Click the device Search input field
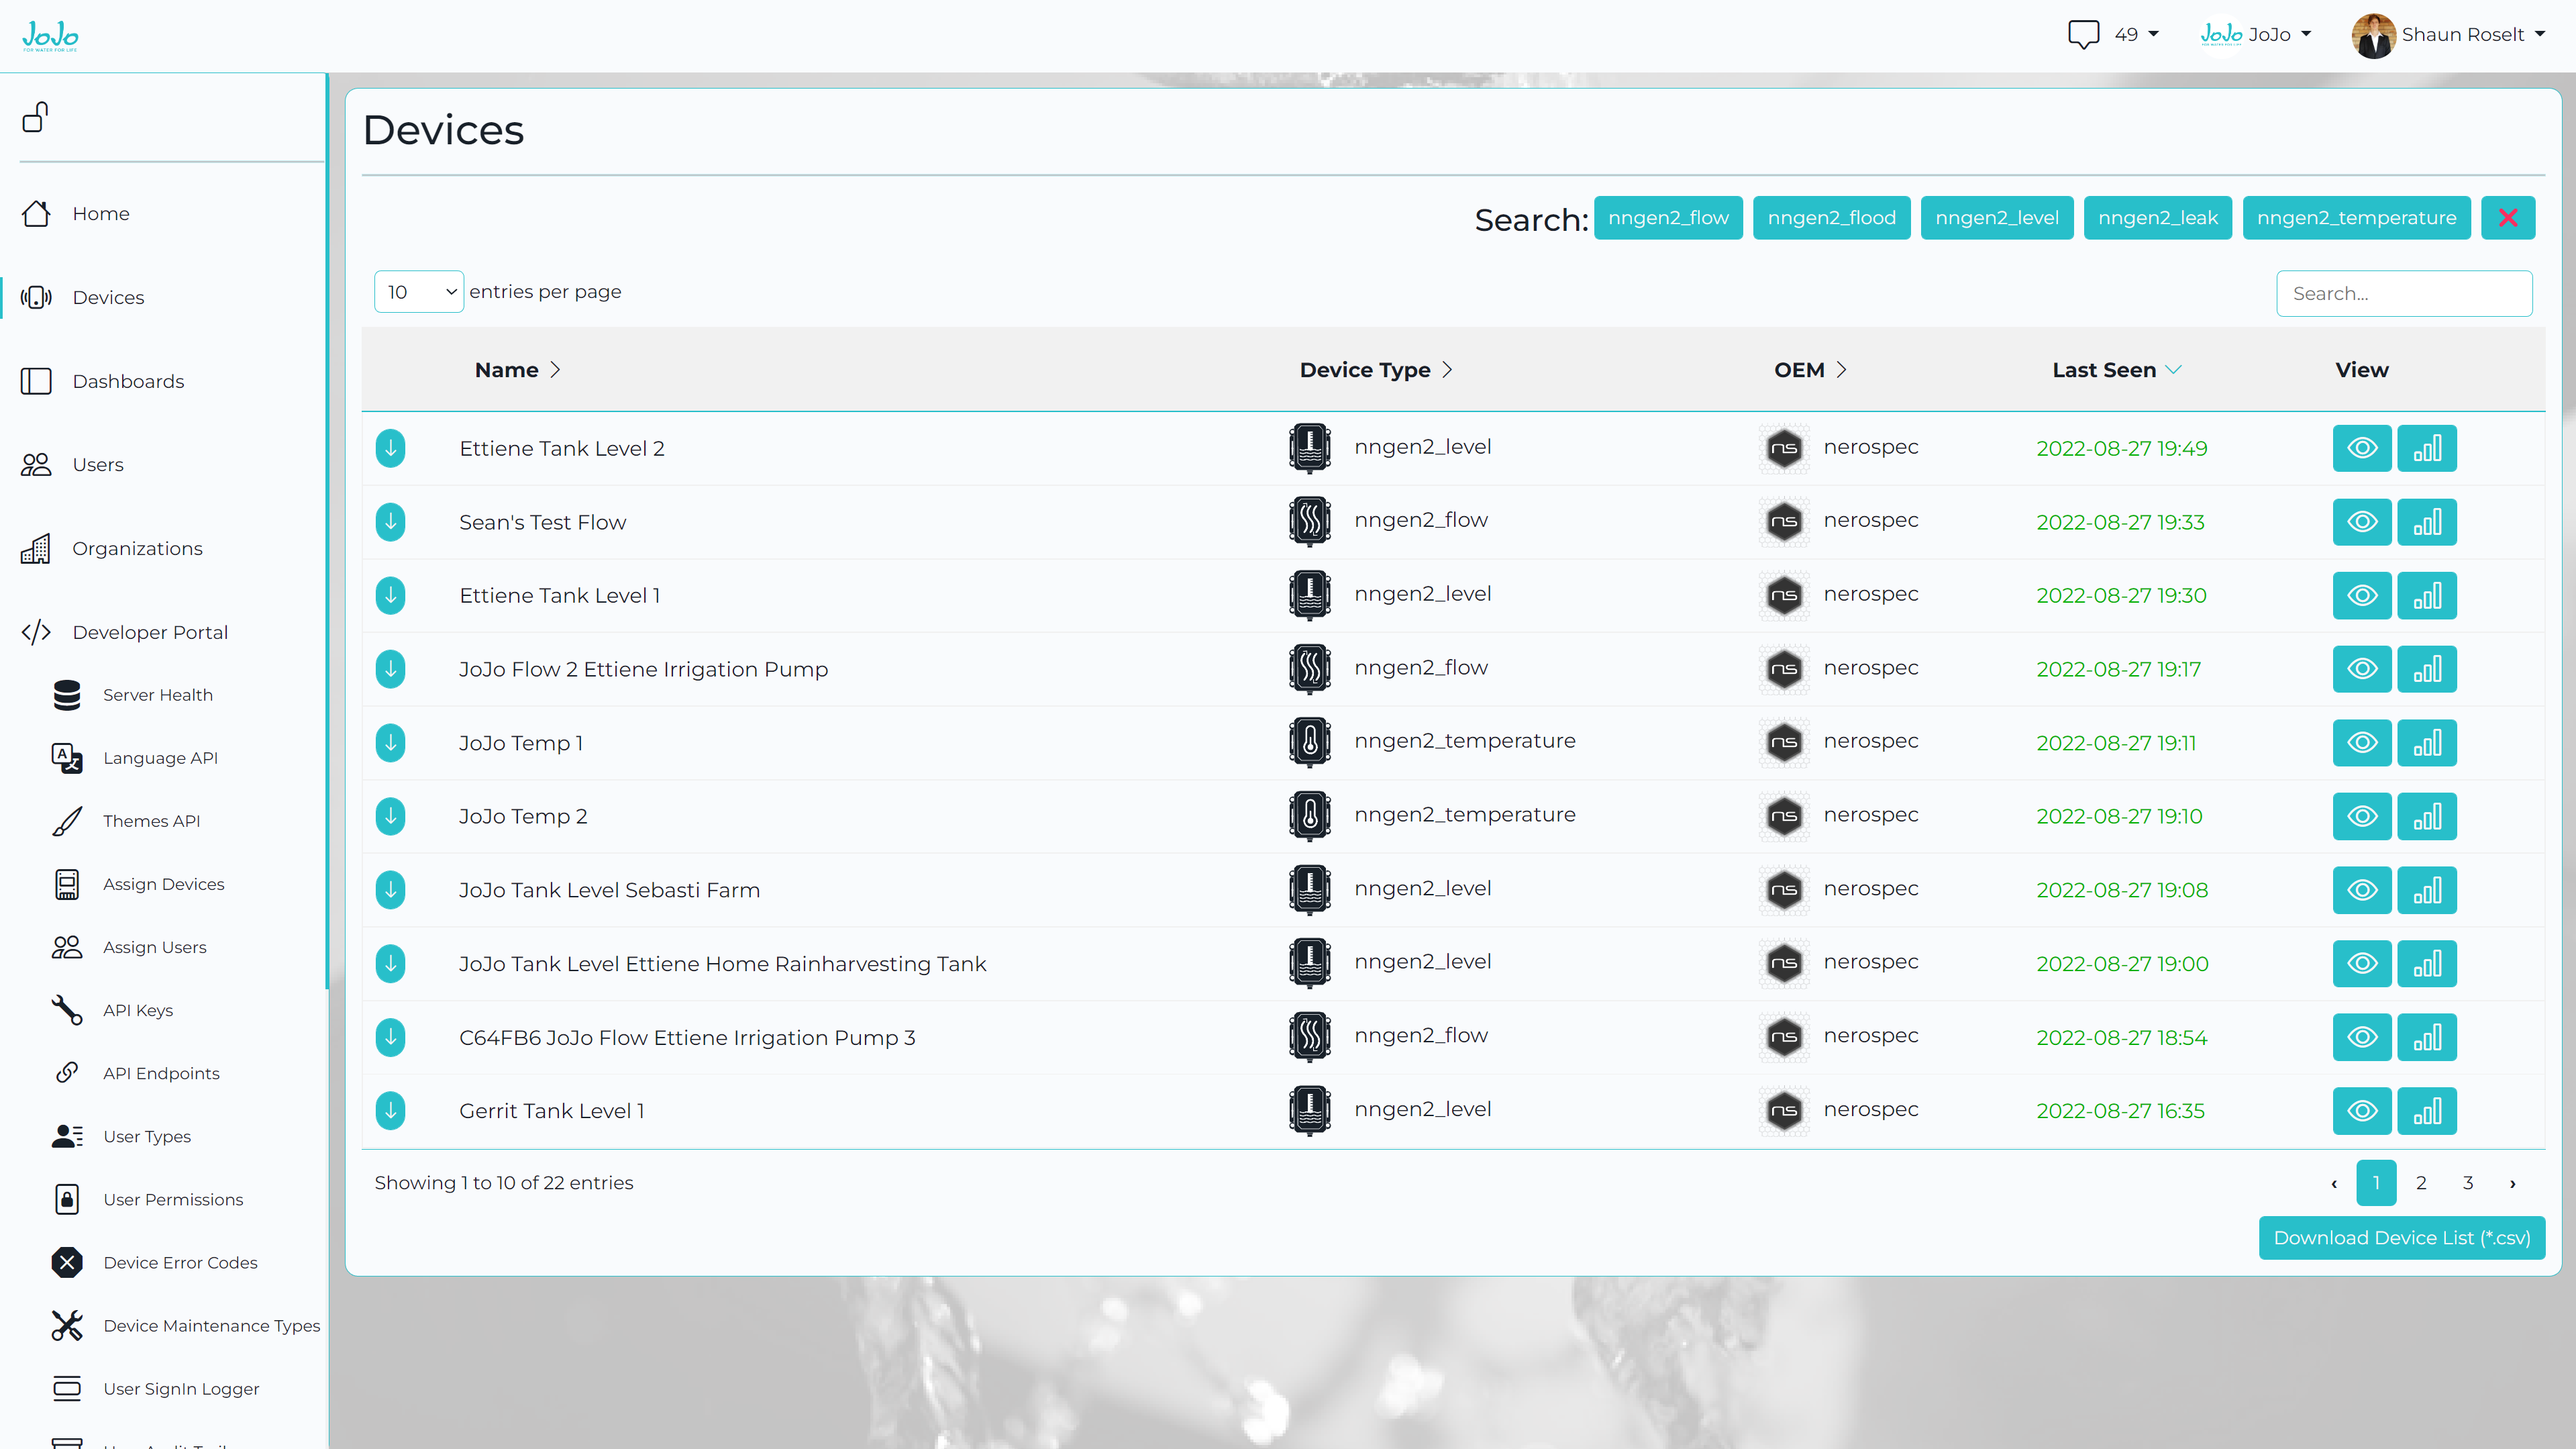The image size is (2576, 1449). click(2403, 293)
